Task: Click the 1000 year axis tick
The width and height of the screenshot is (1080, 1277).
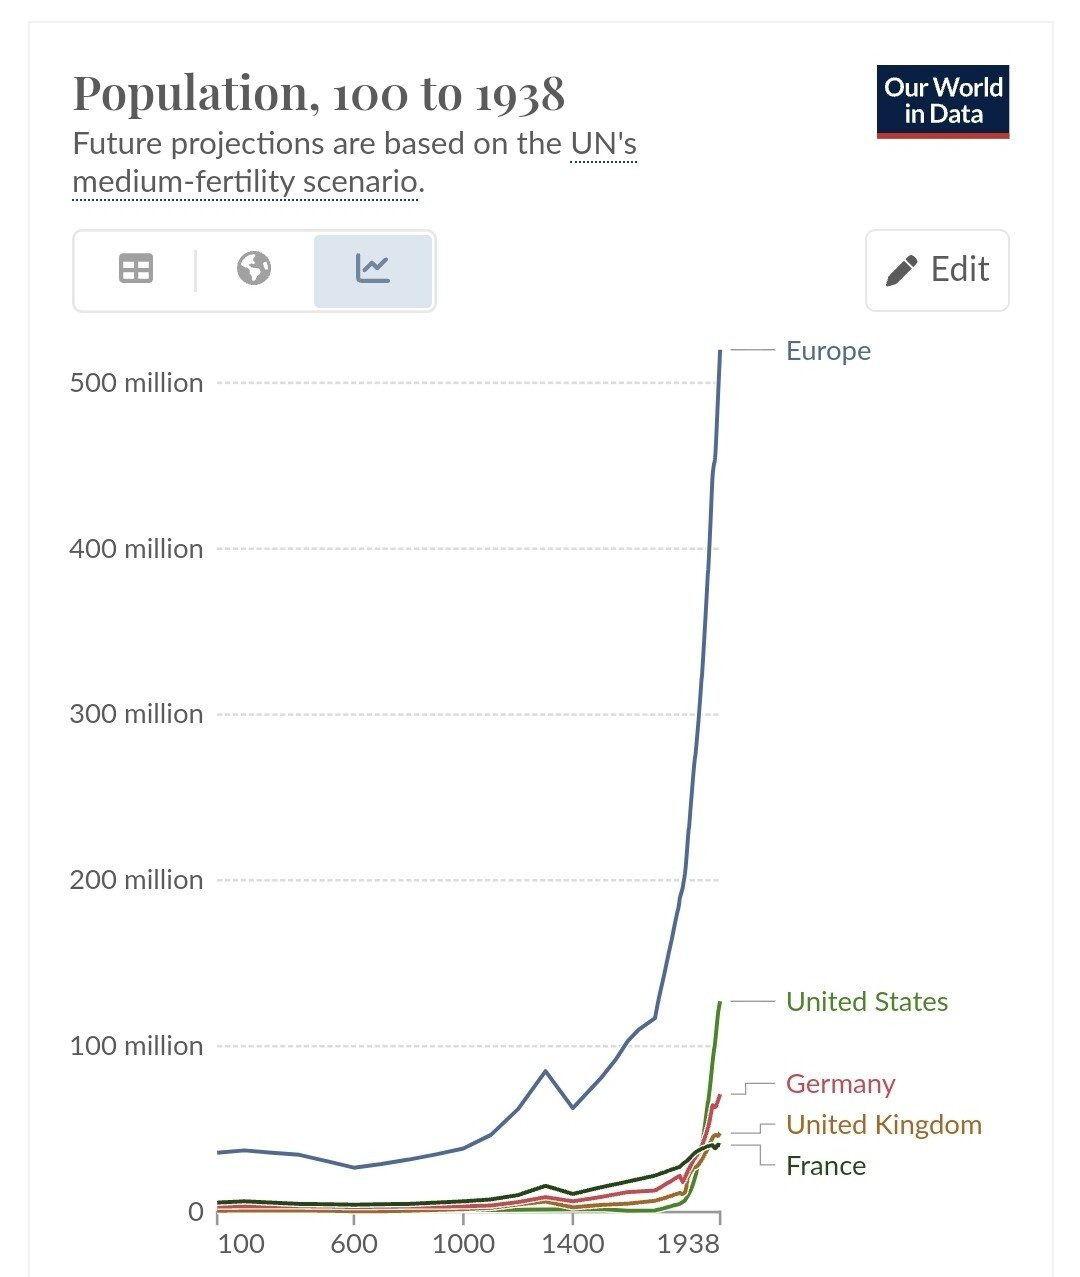Action: point(465,1244)
